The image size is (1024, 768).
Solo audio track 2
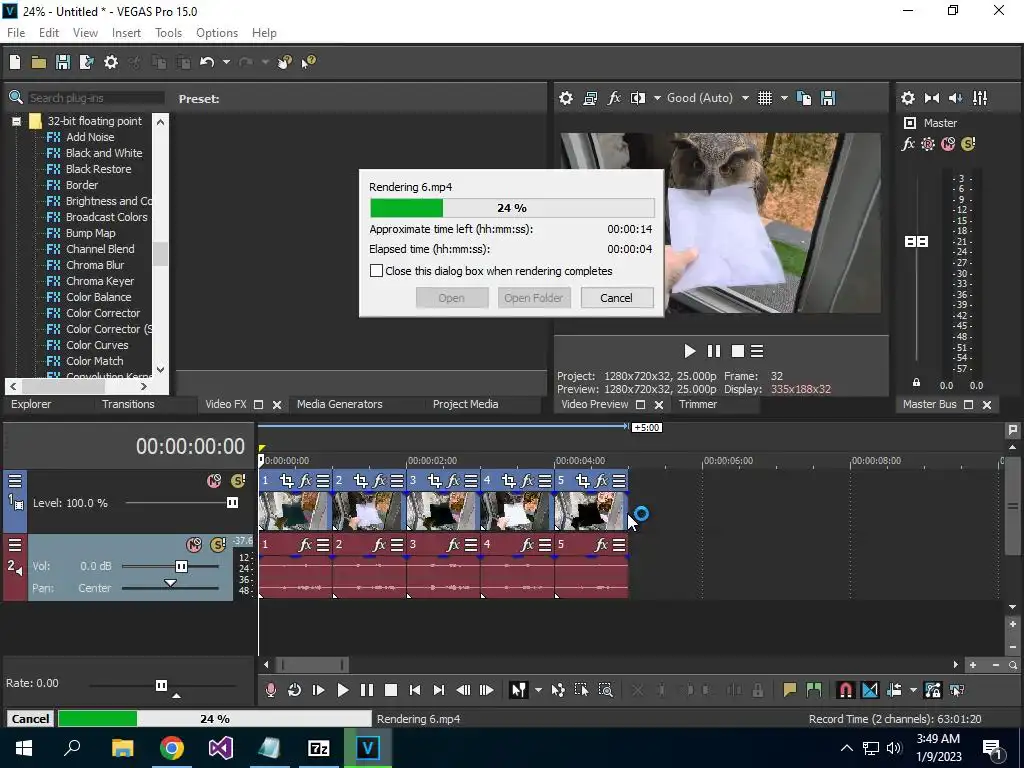[217, 545]
